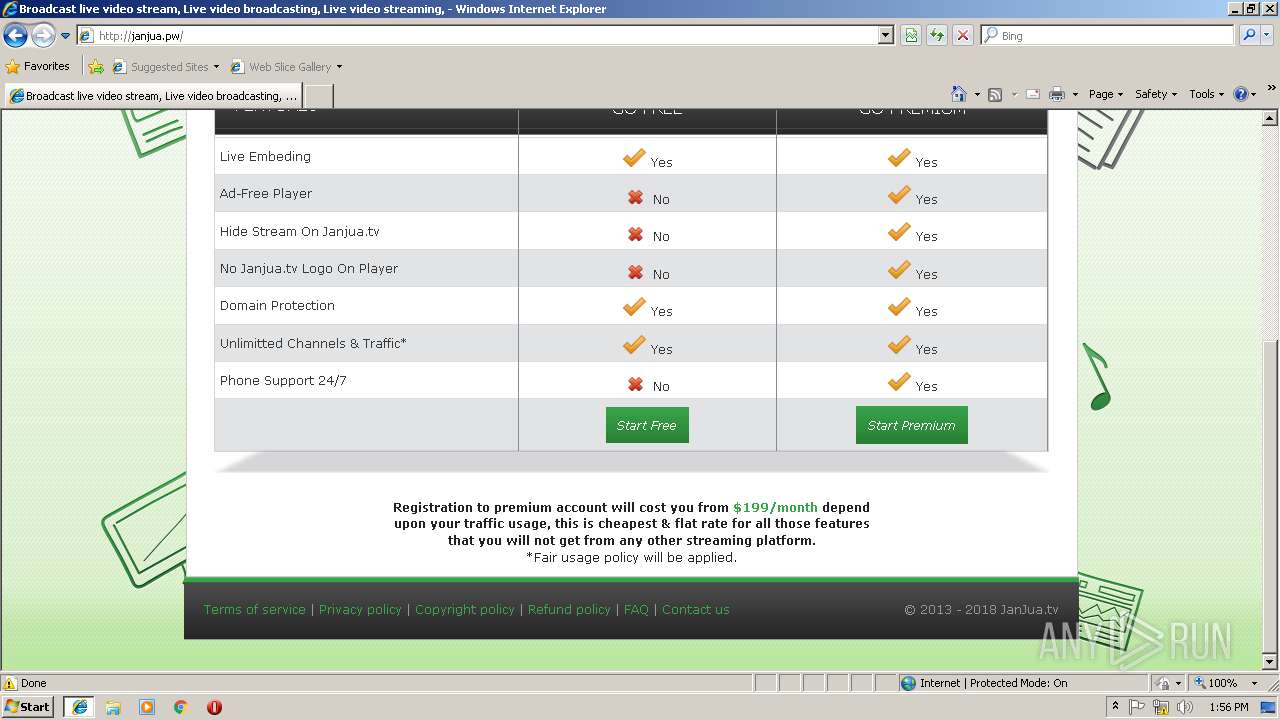Click the browser Back arrow button

pos(15,36)
